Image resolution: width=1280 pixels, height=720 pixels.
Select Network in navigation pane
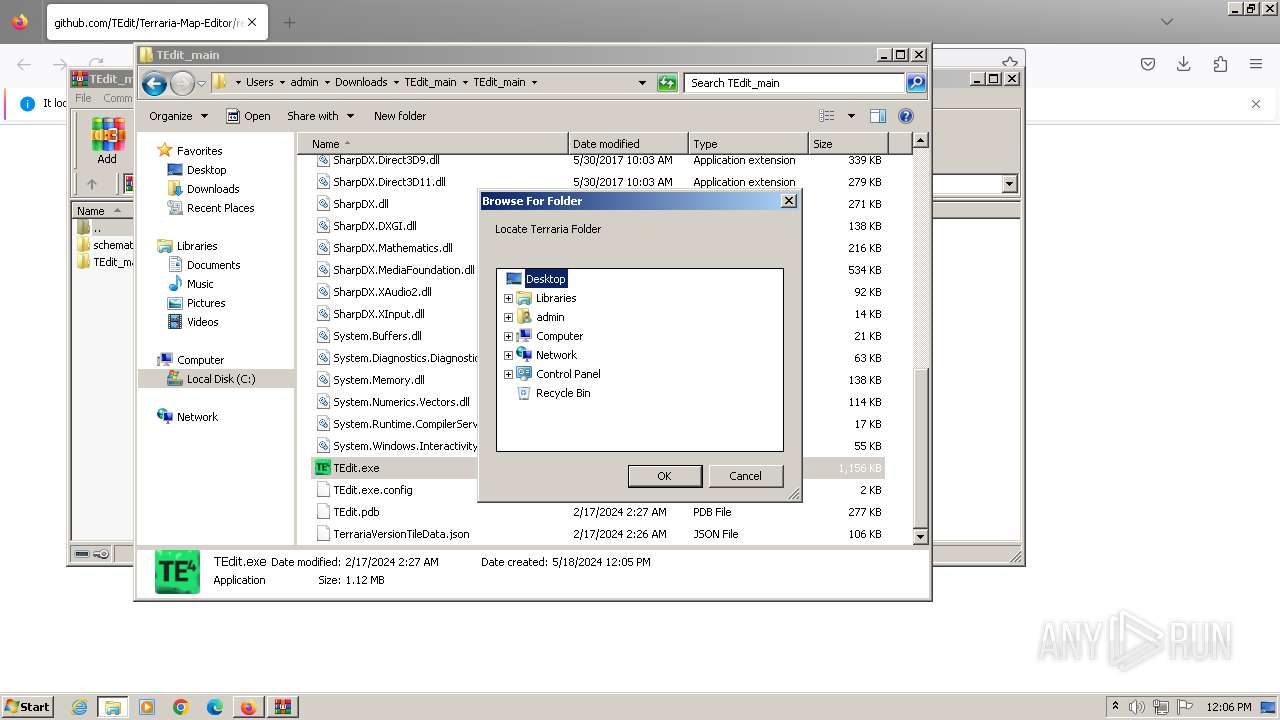coord(197,417)
